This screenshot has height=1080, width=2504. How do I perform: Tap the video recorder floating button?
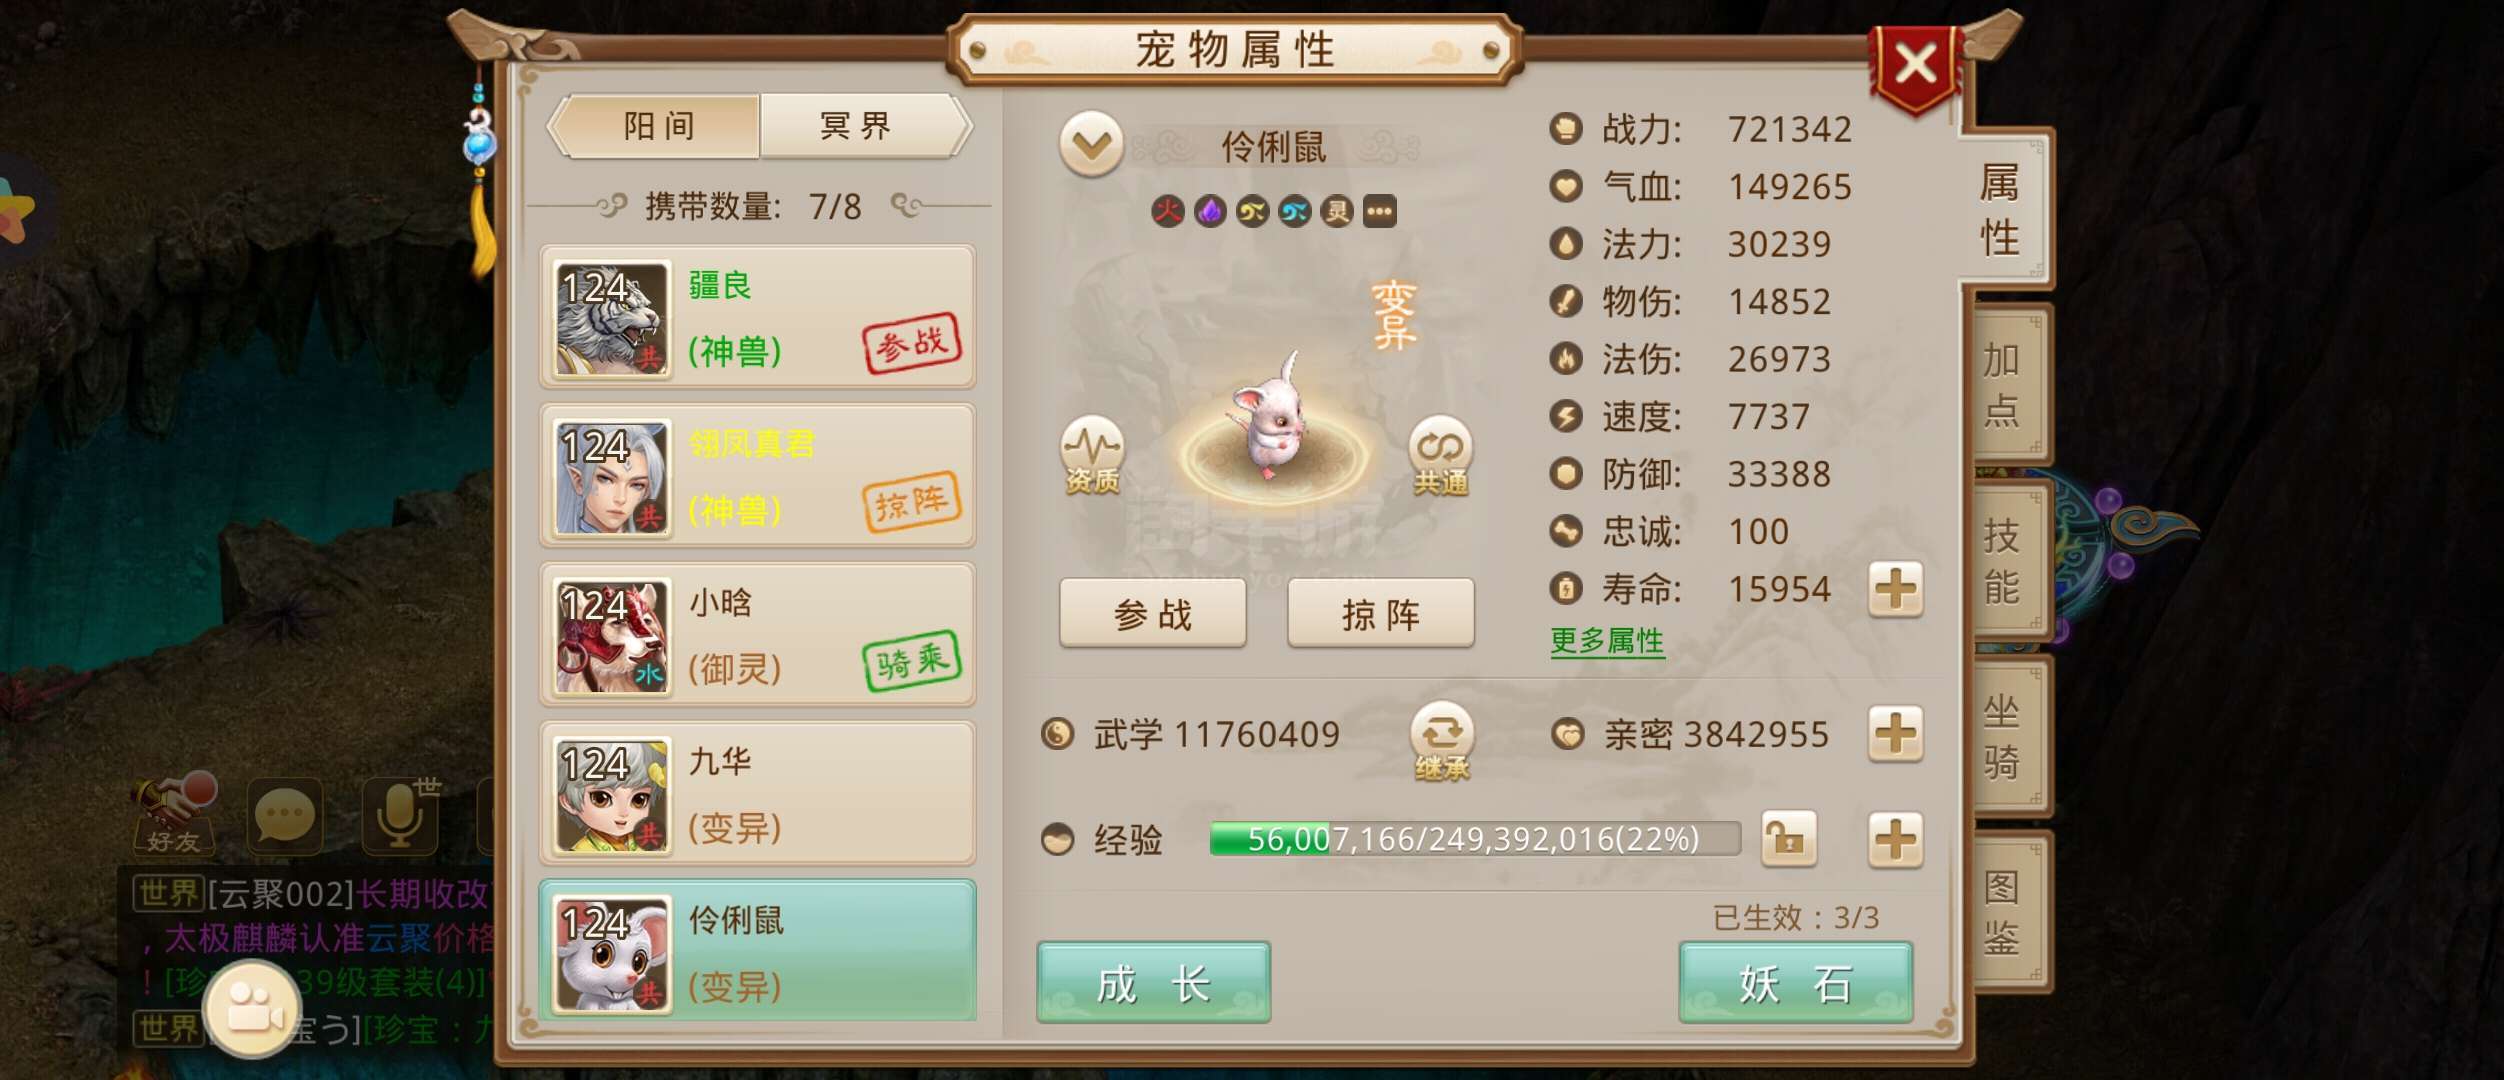tap(250, 1007)
